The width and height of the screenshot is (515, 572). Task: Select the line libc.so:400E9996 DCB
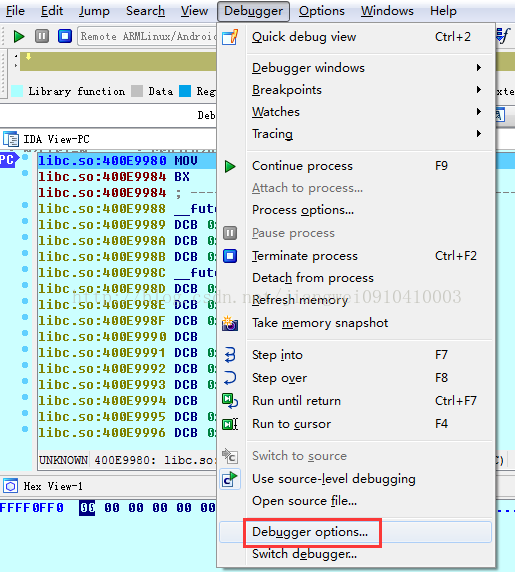(x=127, y=433)
